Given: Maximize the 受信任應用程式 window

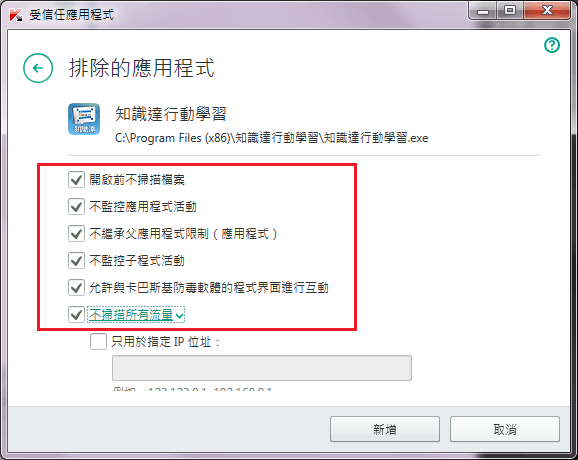Looking at the screenshot, I should coord(510,11).
